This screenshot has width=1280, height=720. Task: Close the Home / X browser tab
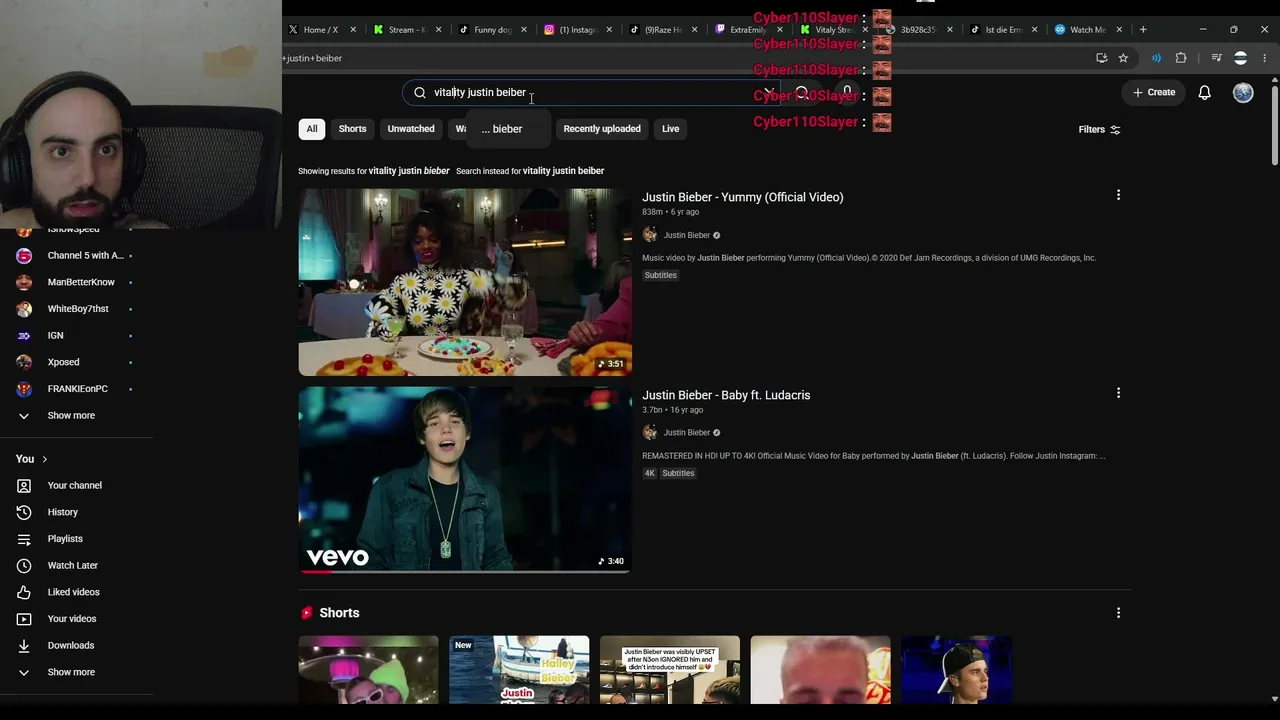pos(353,30)
